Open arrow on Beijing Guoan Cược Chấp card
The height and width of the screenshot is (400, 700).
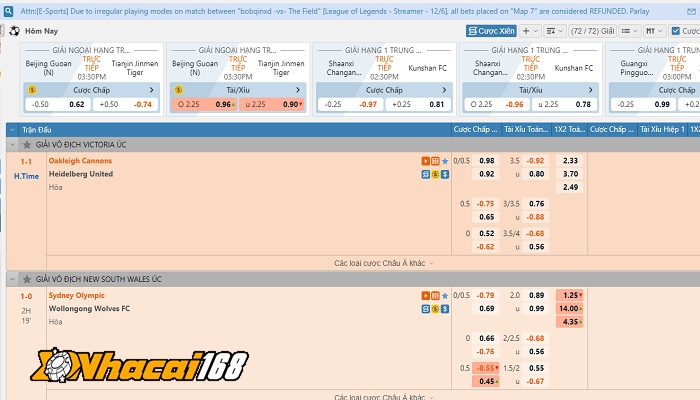tap(151, 90)
